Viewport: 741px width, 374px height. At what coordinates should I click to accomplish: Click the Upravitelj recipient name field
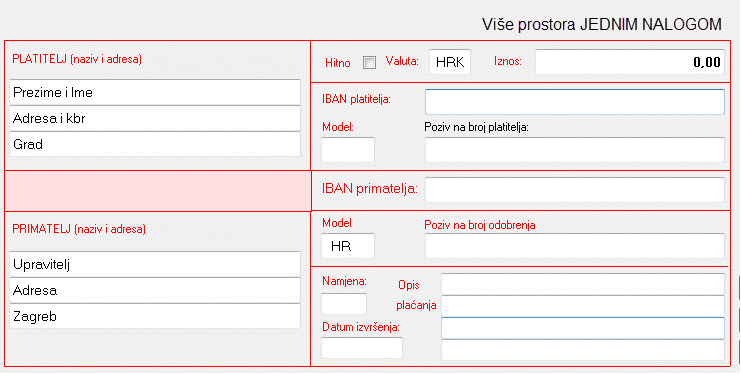(x=155, y=264)
